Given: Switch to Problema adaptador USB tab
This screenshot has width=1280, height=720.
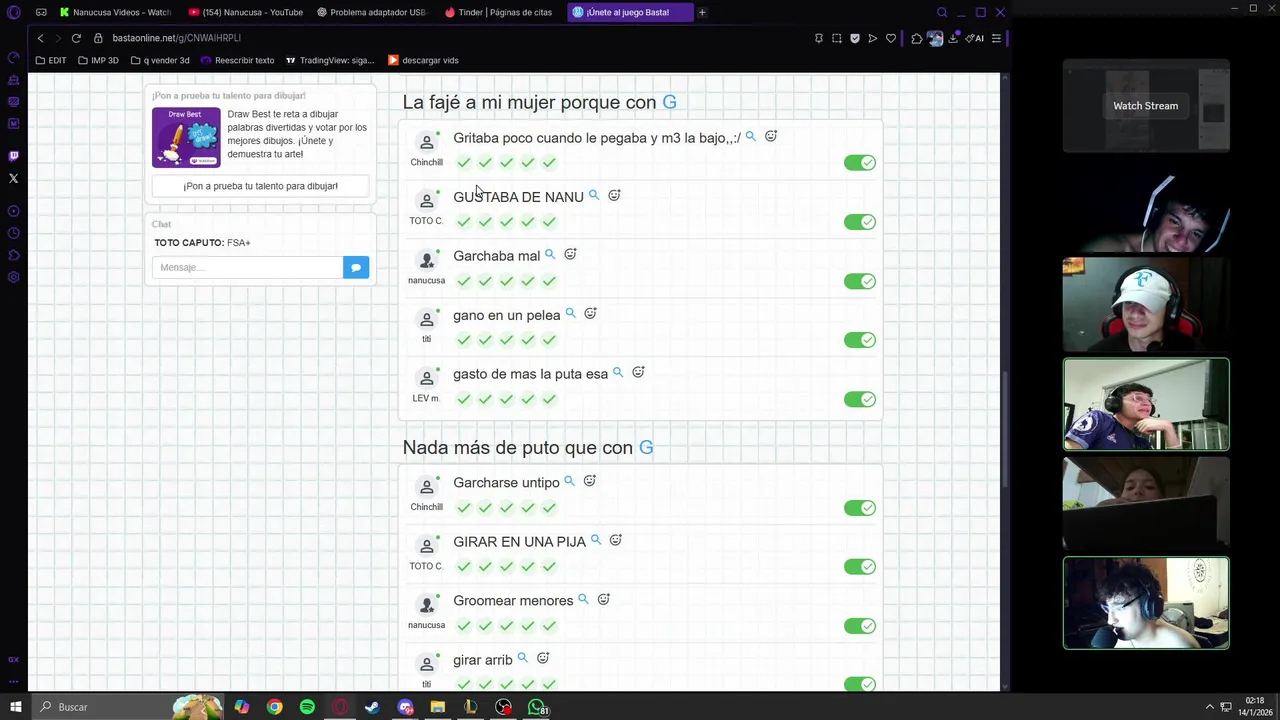Looking at the screenshot, I should coord(372,12).
